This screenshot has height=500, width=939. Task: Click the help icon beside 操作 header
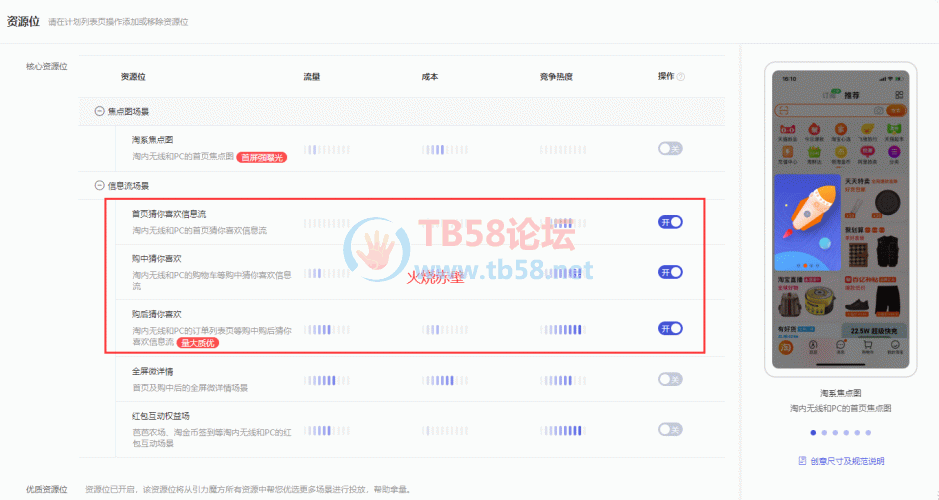click(681, 77)
